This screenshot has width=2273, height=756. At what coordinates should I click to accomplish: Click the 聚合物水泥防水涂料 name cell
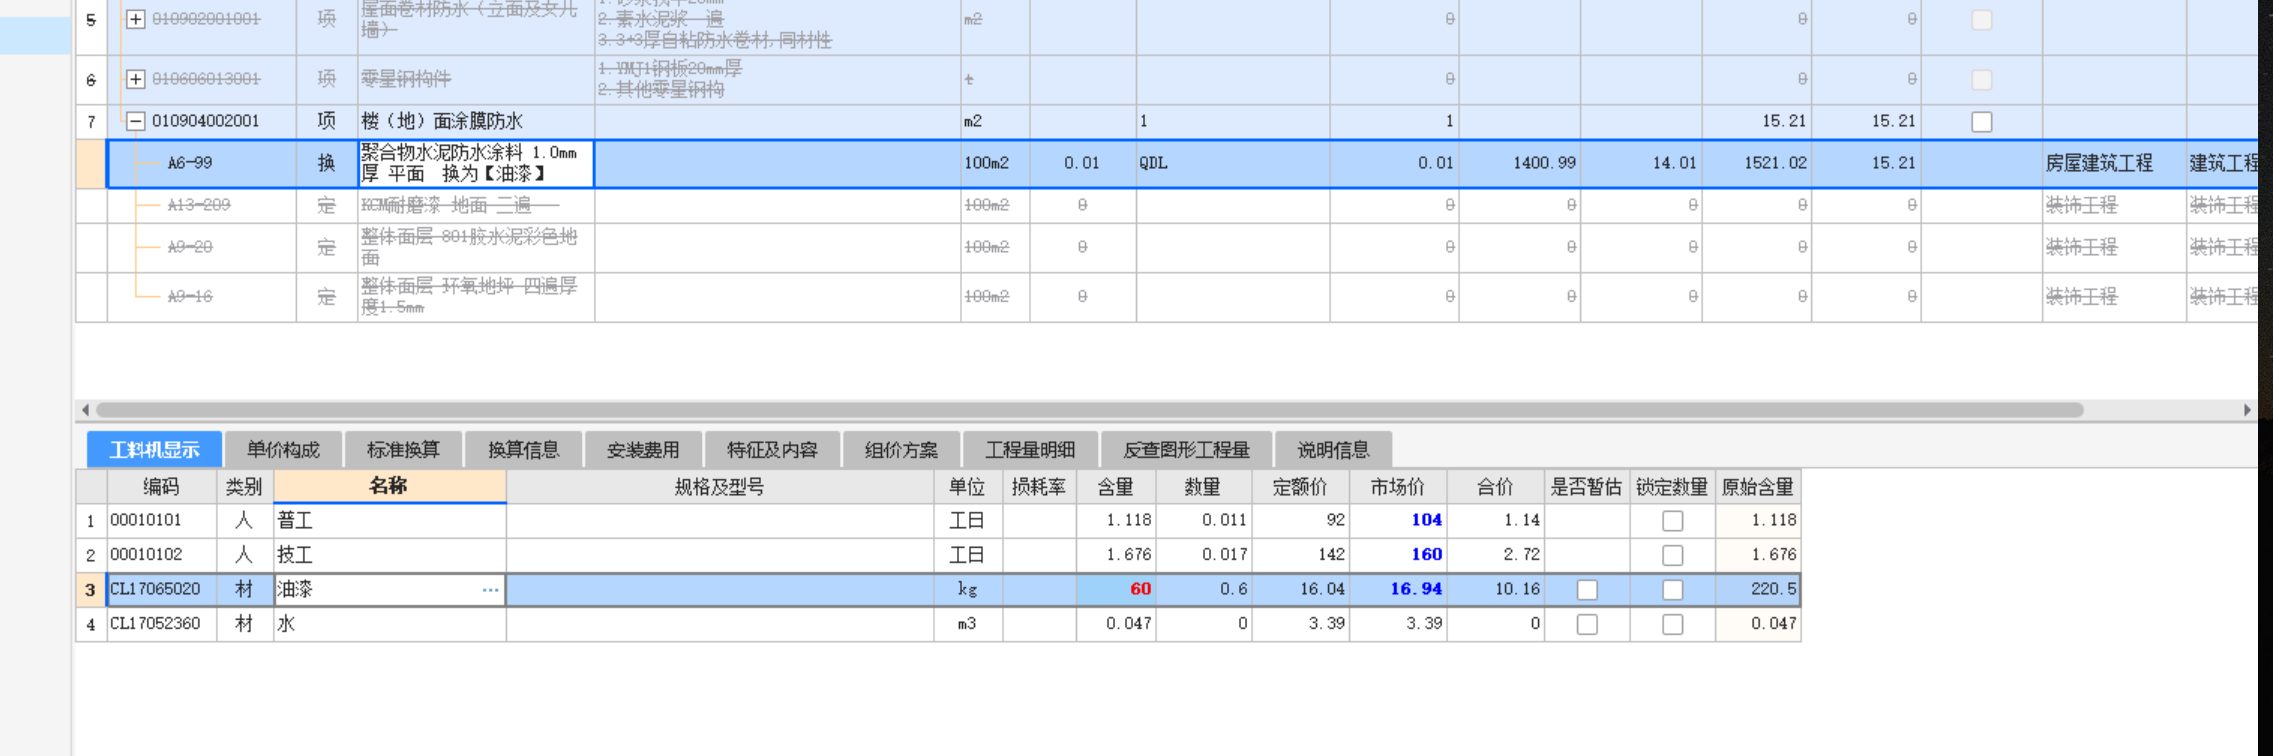(476, 163)
